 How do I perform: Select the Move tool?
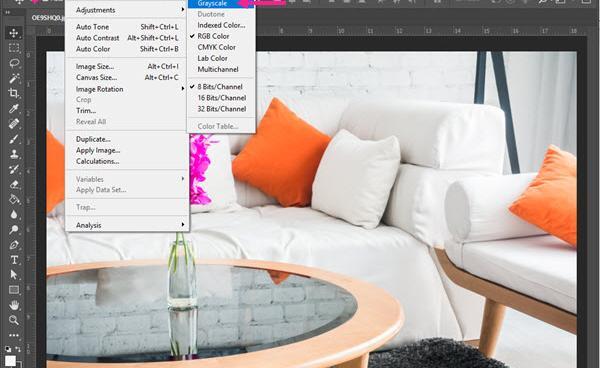[x=14, y=33]
